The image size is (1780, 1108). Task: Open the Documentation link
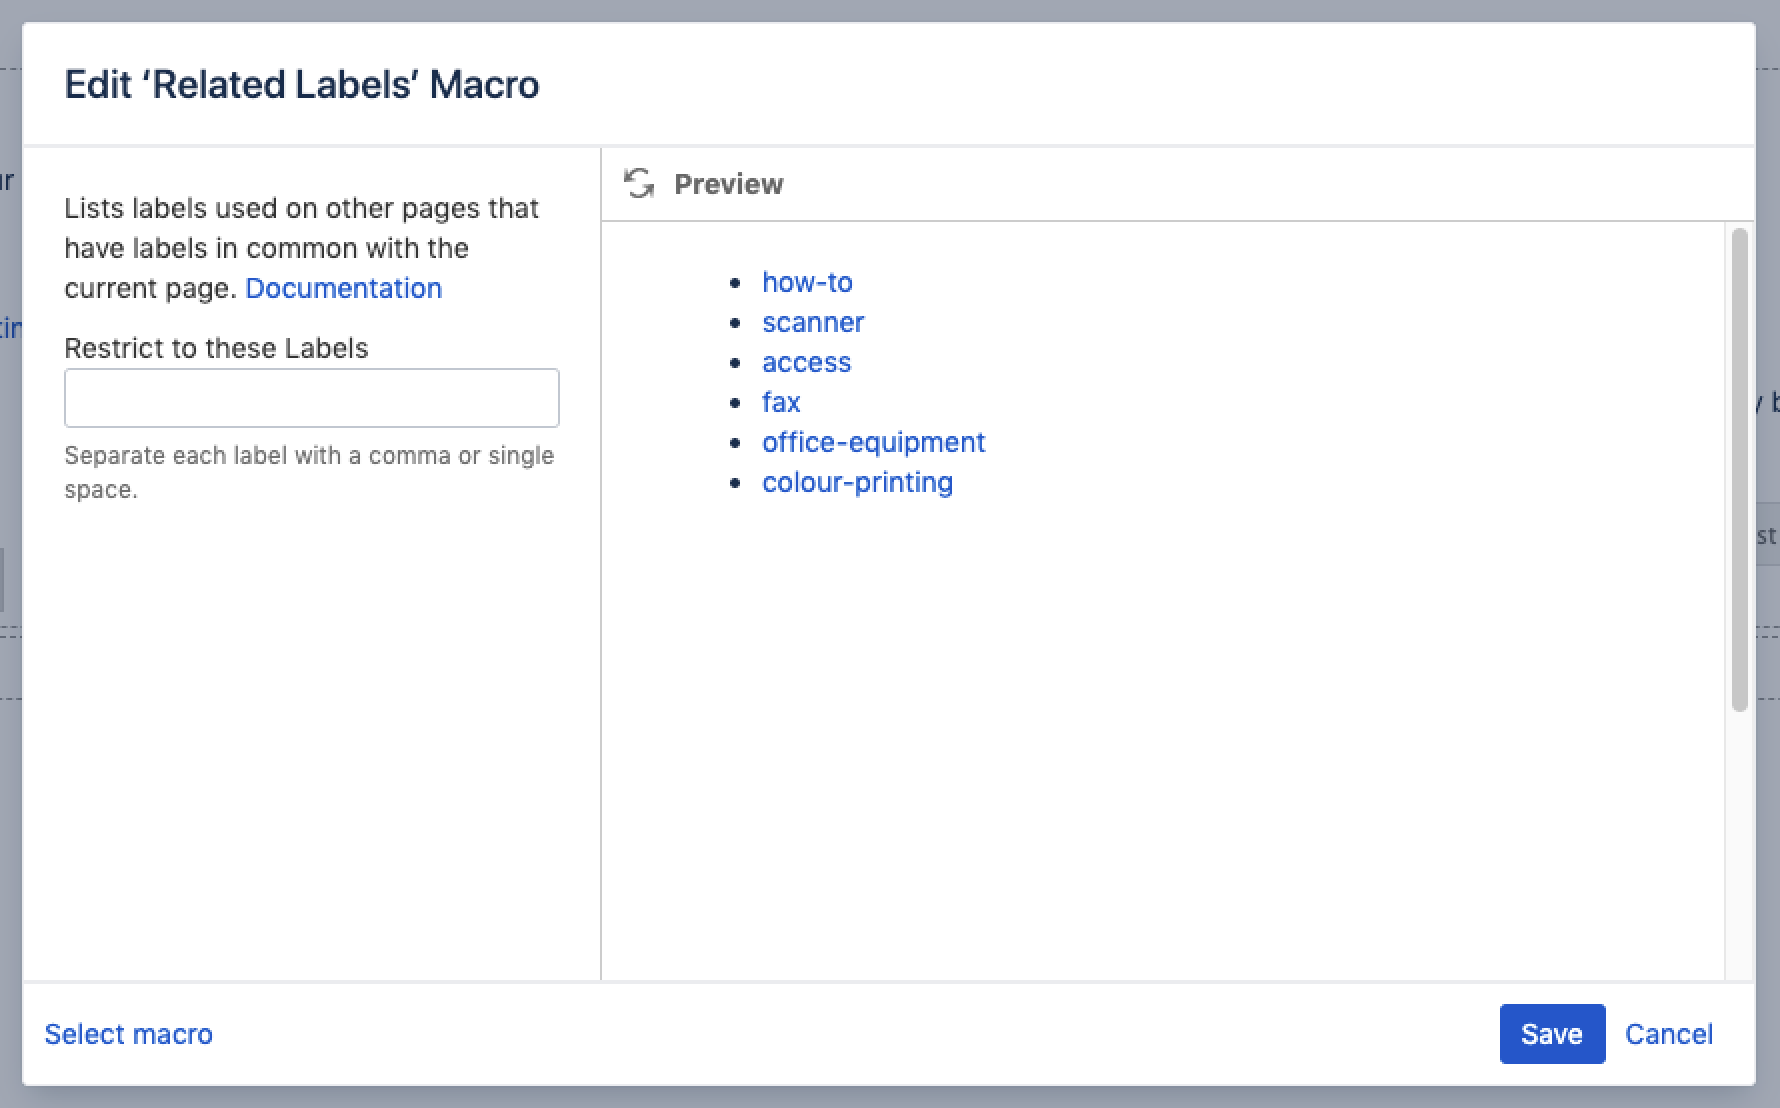pyautogui.click(x=343, y=288)
